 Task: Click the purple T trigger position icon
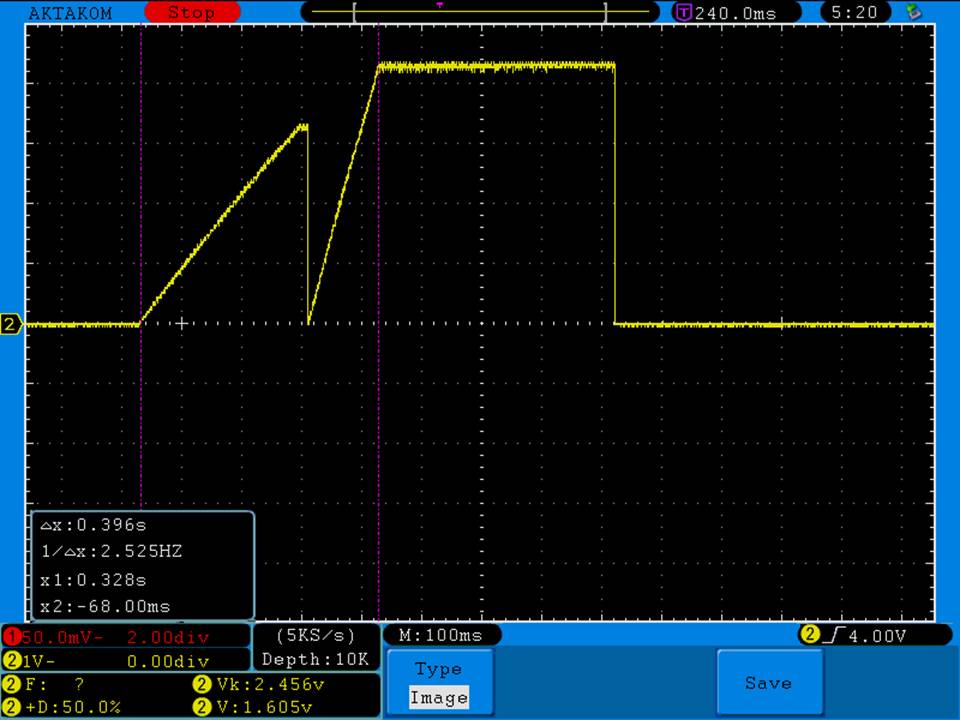(684, 13)
